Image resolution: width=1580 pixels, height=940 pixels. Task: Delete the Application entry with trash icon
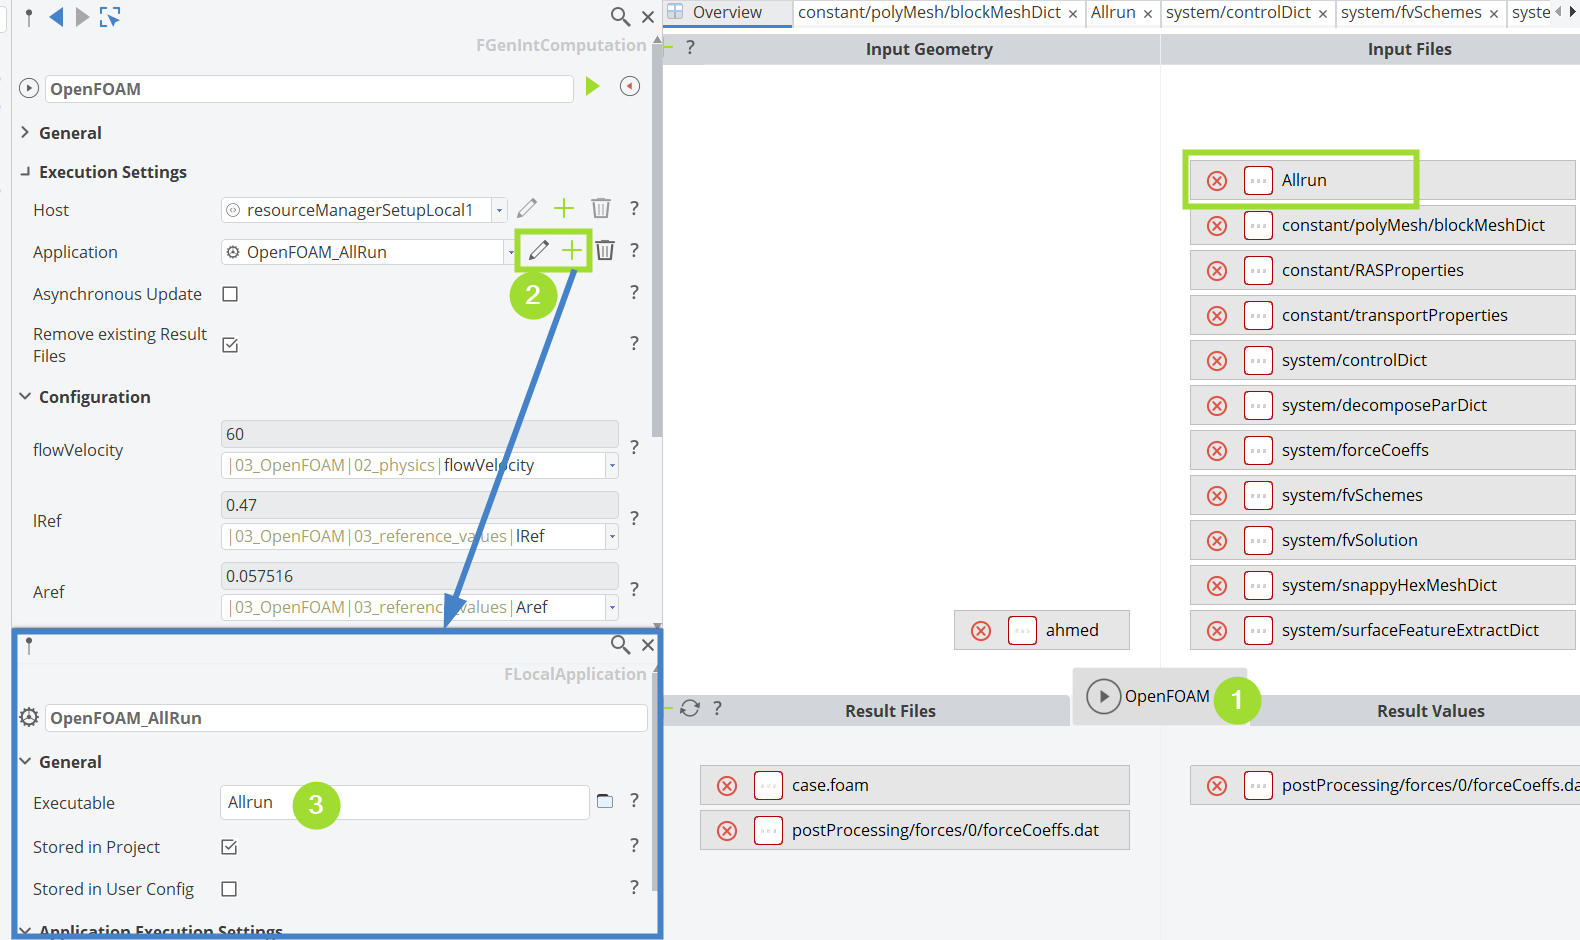pos(605,250)
